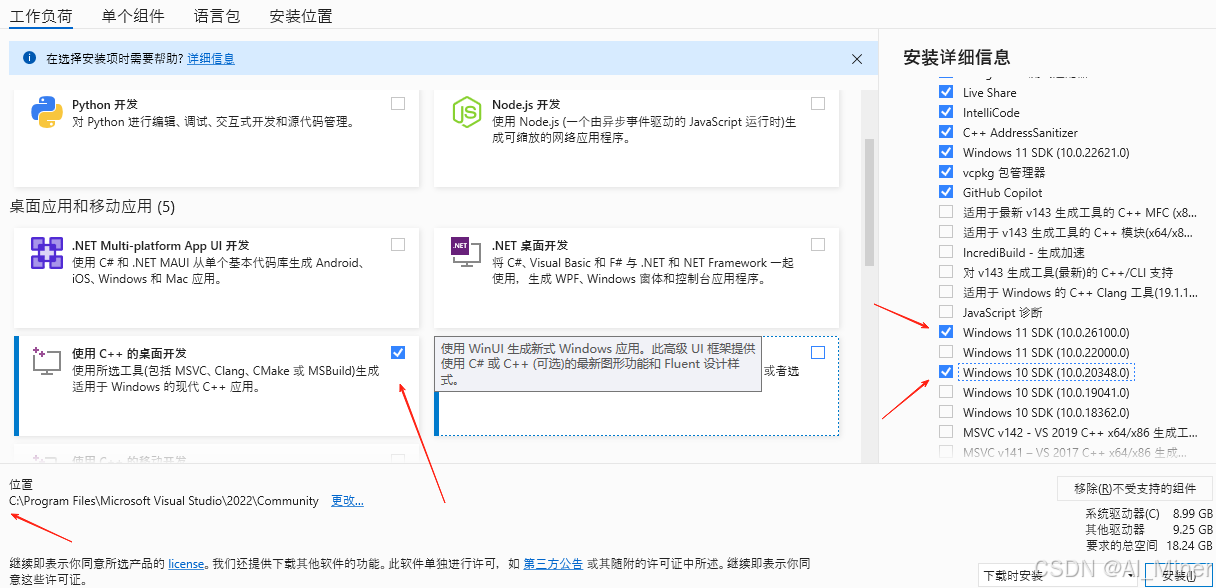Uncheck Windows 11 SDK (10.0.26100.0)

946,332
